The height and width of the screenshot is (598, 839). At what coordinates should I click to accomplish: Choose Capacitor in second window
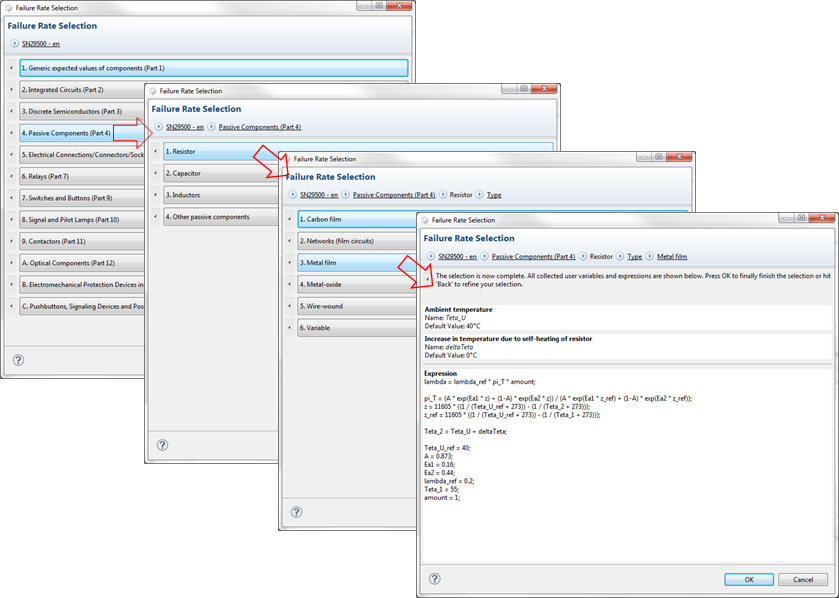[221, 173]
